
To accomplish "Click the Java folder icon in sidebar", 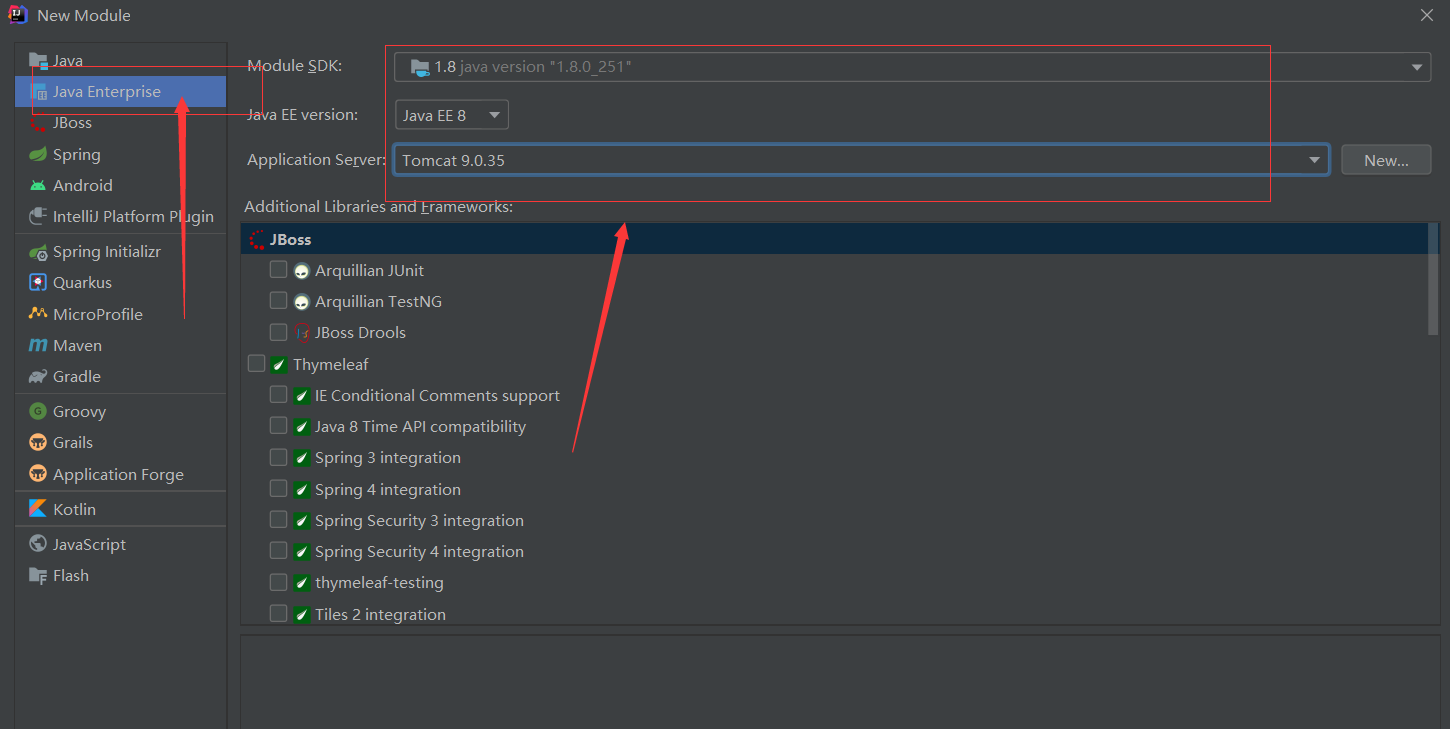I will pos(38,60).
